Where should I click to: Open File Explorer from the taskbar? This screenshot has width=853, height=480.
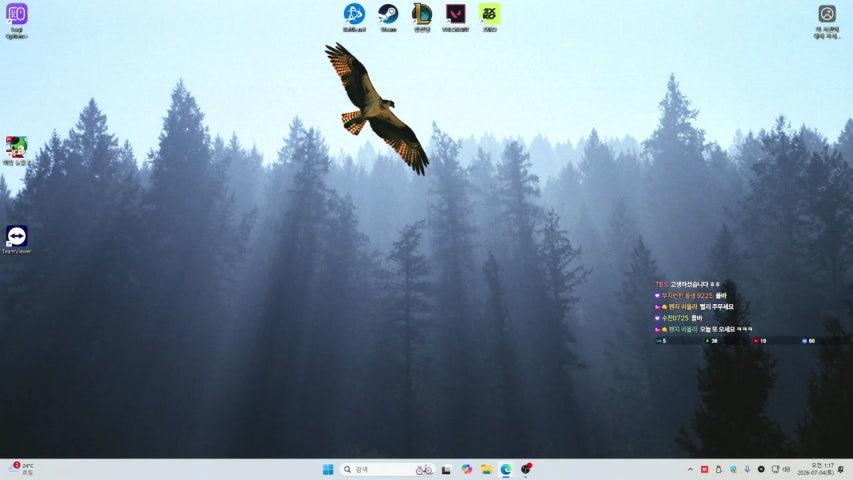point(486,469)
